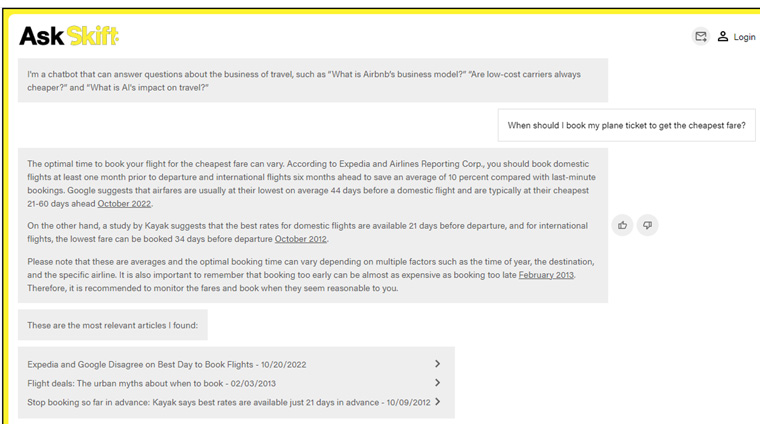Give the answer a thumbs up
Image resolution: width=760 pixels, height=424 pixels.
click(622, 225)
